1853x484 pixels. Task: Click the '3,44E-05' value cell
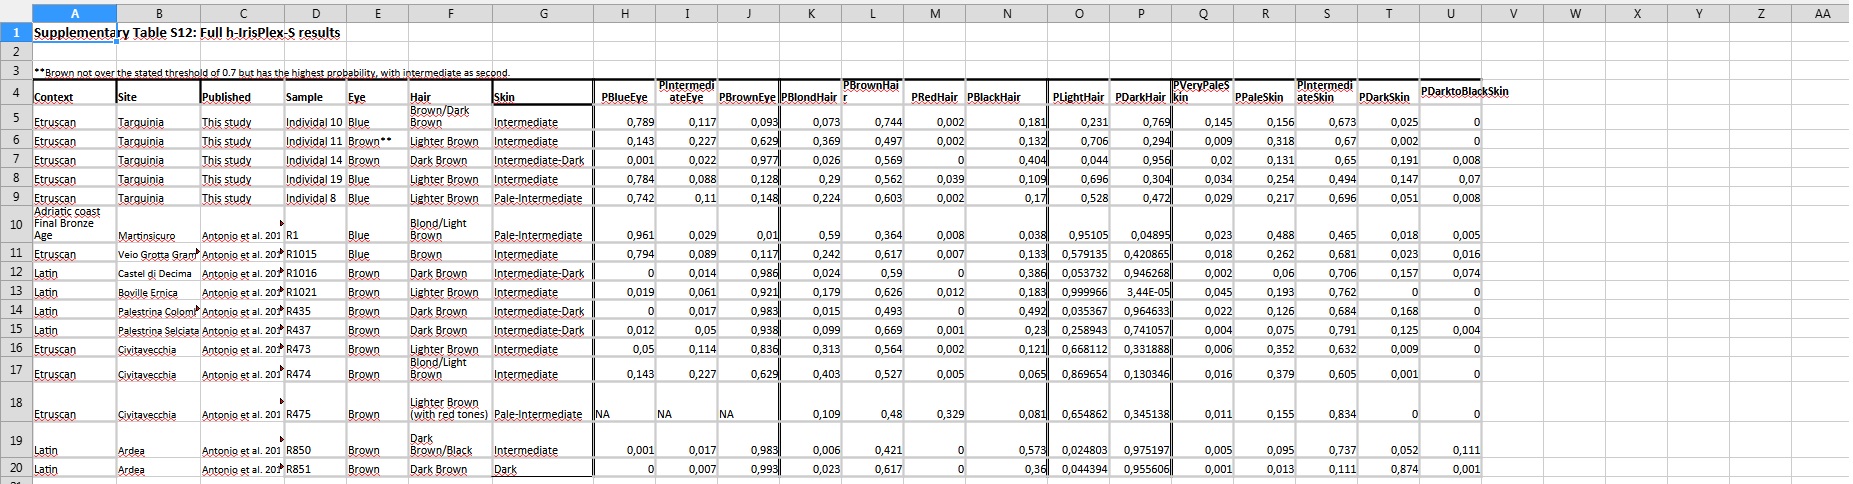[1141, 292]
